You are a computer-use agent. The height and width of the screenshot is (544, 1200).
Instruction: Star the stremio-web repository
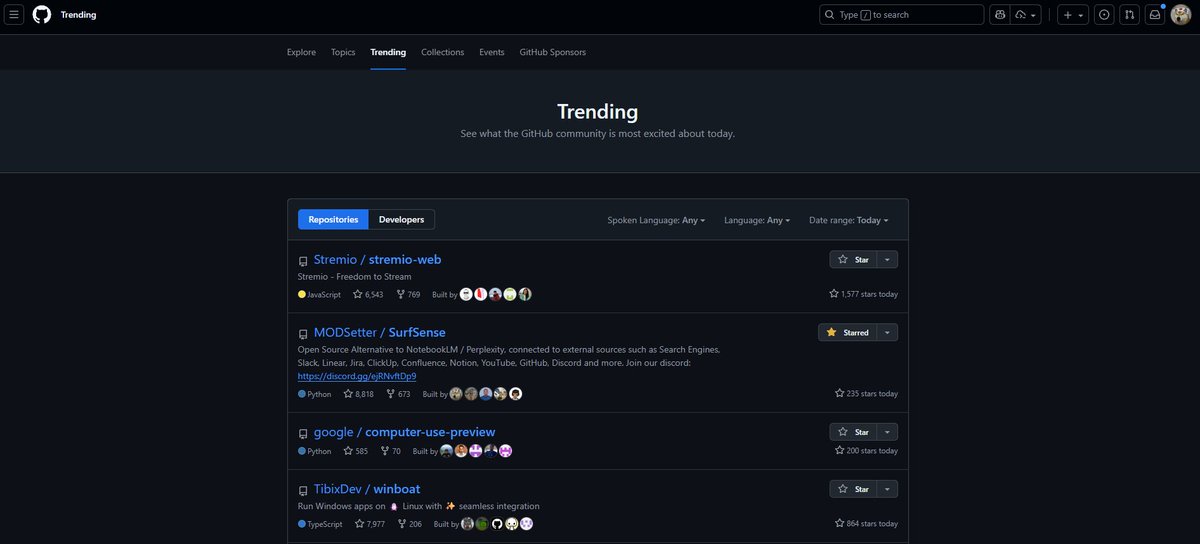pos(853,260)
